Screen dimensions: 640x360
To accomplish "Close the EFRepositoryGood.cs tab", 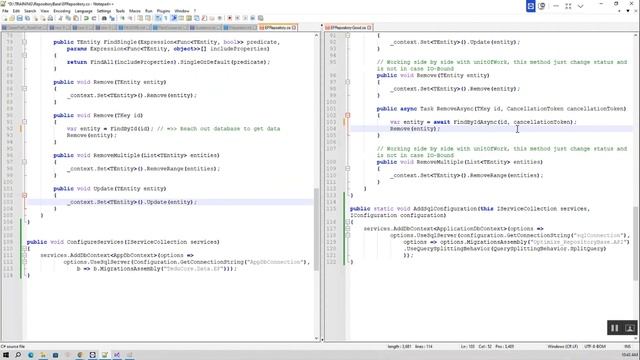I will [x=369, y=28].
